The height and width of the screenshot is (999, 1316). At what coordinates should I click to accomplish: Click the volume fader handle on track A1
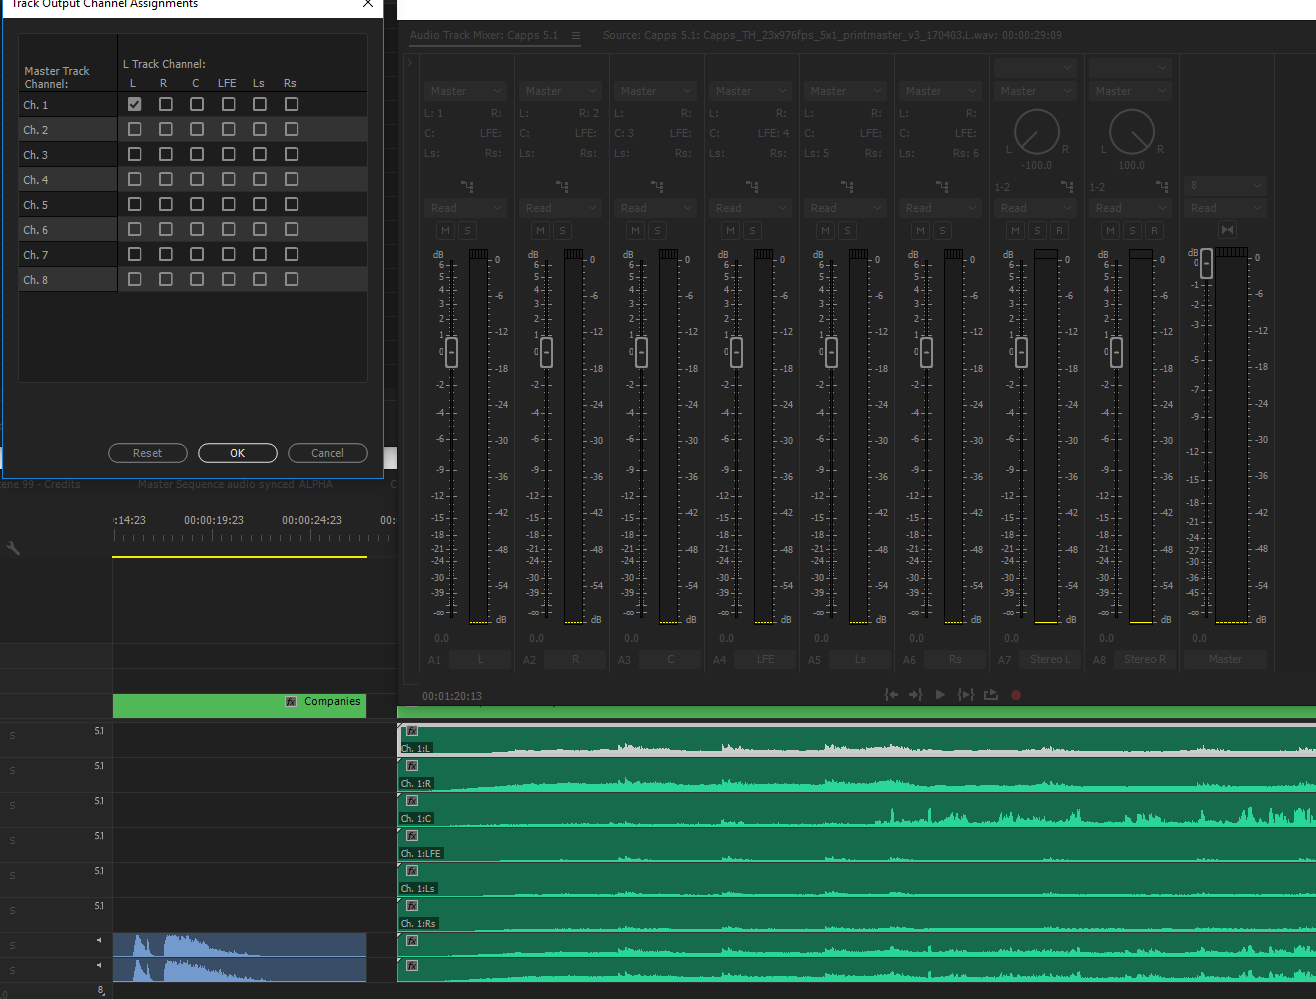pyautogui.click(x=450, y=352)
